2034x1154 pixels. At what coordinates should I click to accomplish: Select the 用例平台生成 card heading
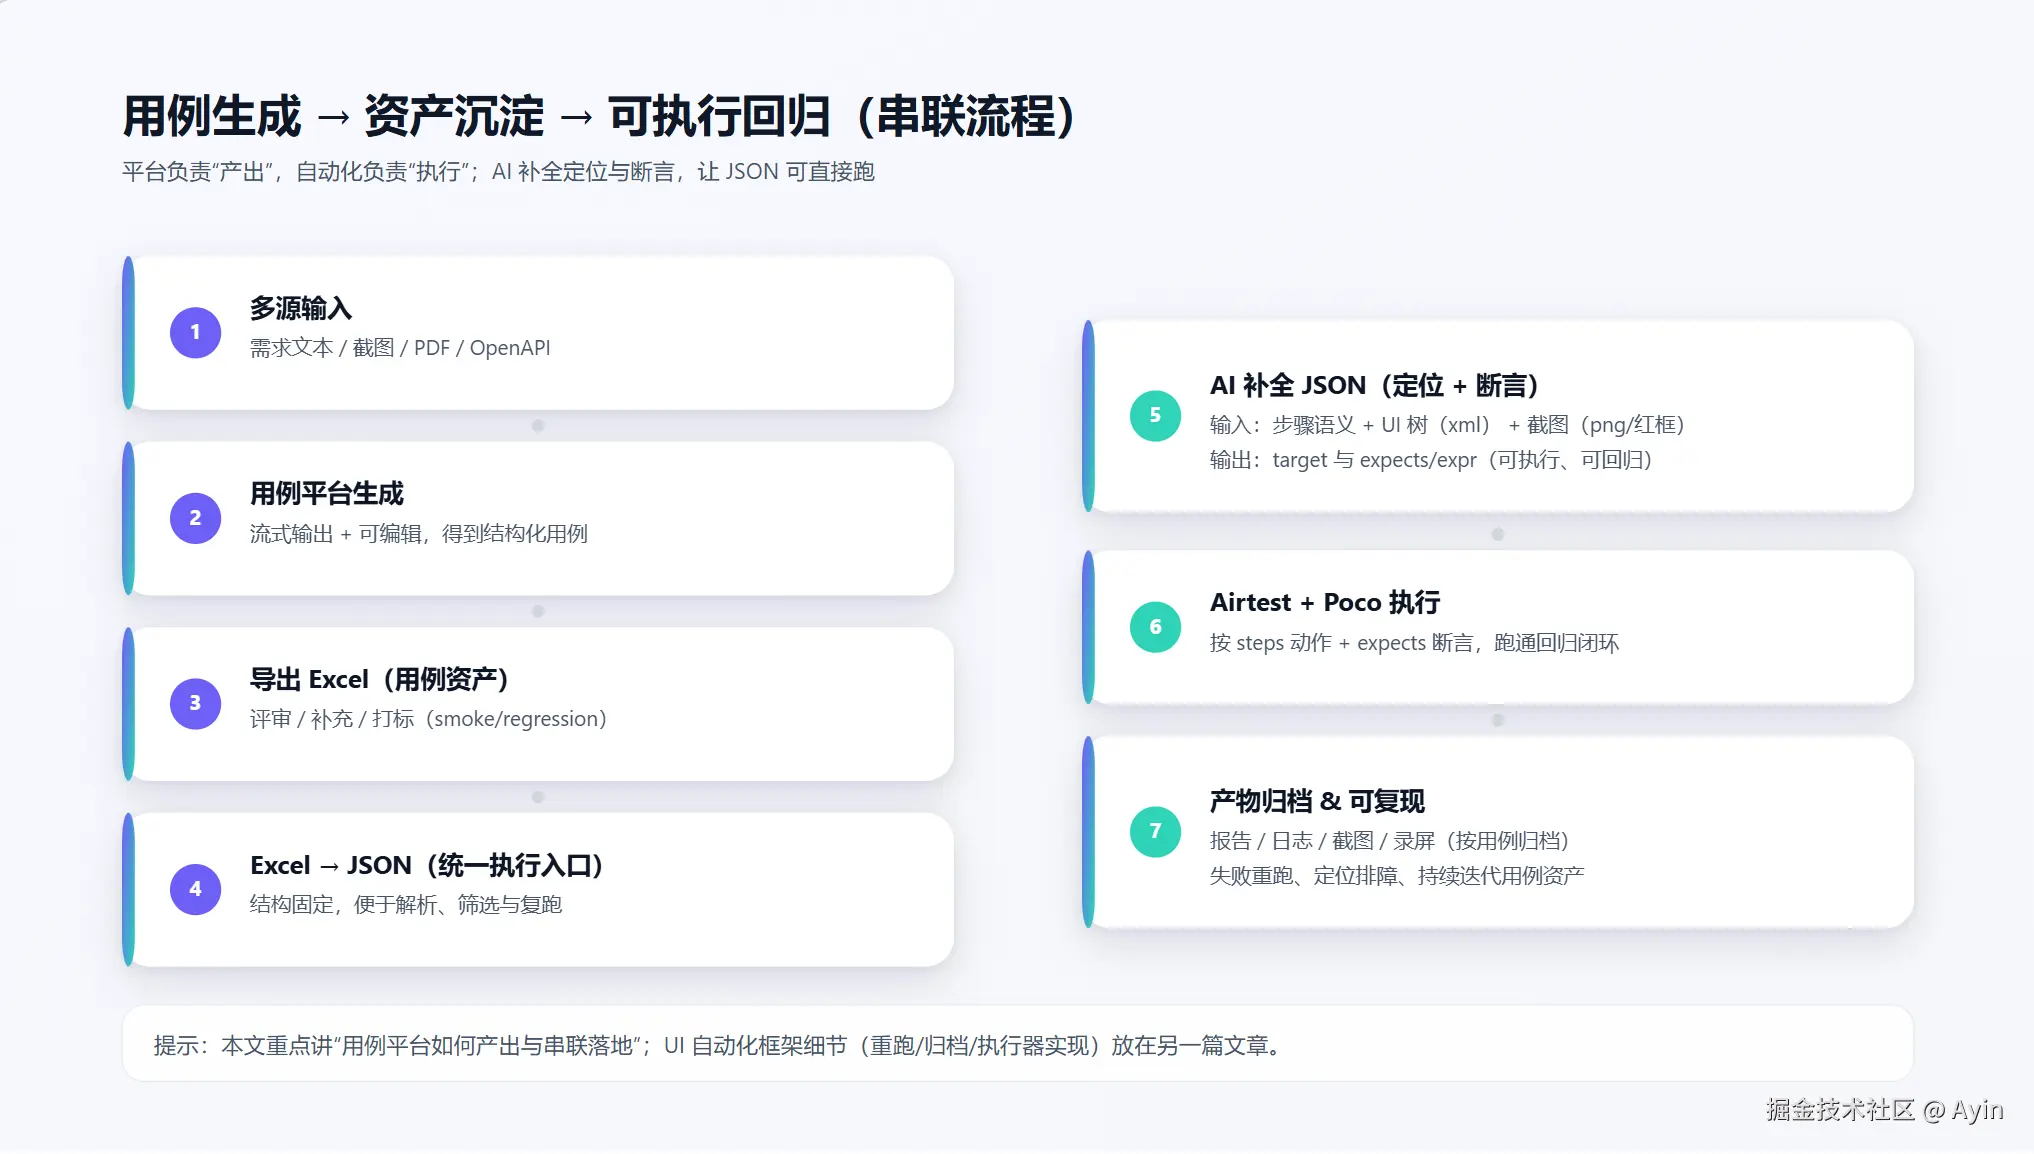click(327, 494)
